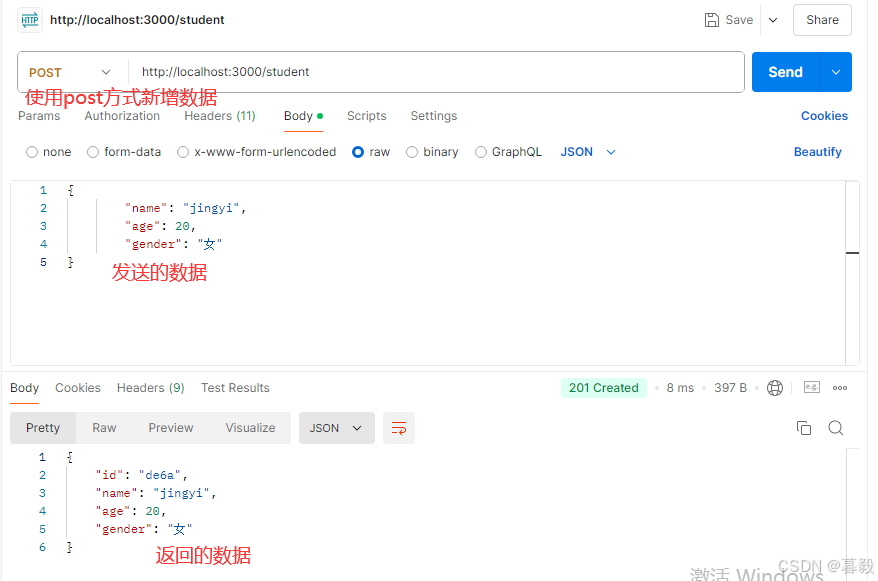Select the Preview response view
878x581 pixels.
(171, 428)
